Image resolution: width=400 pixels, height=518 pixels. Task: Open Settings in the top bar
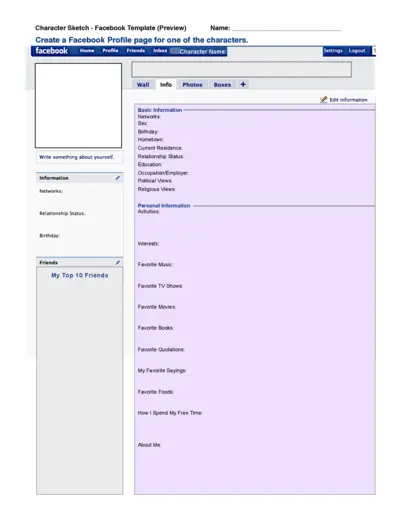[333, 51]
